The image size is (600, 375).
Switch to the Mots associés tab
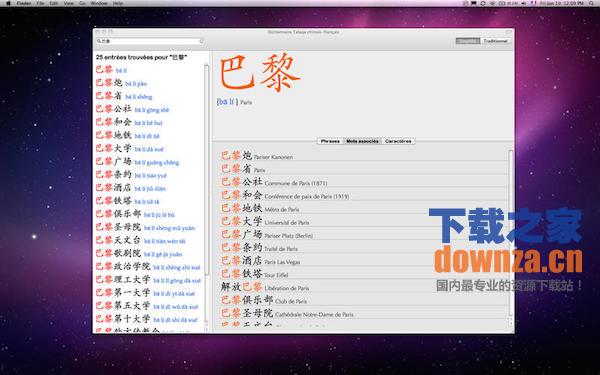tap(362, 141)
